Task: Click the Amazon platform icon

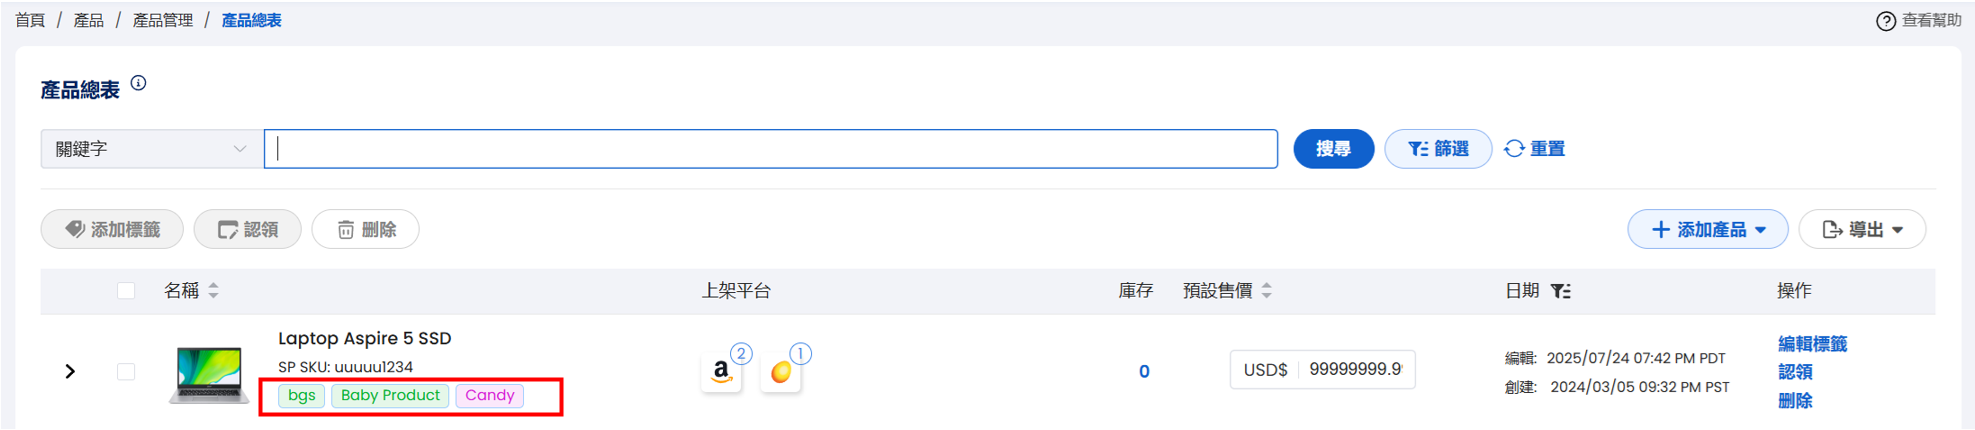Action: point(721,372)
